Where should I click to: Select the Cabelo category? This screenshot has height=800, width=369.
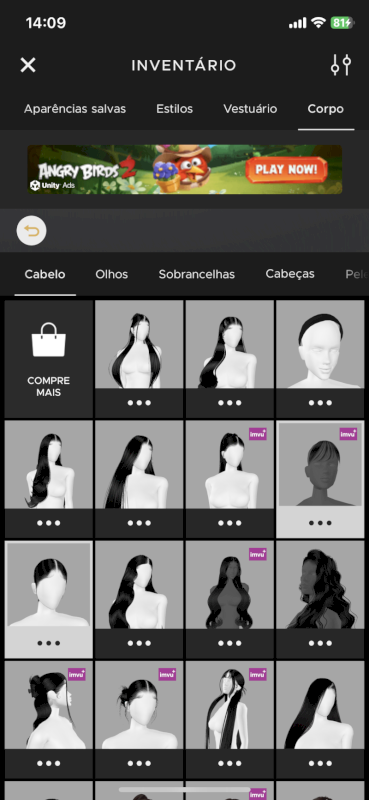45,274
